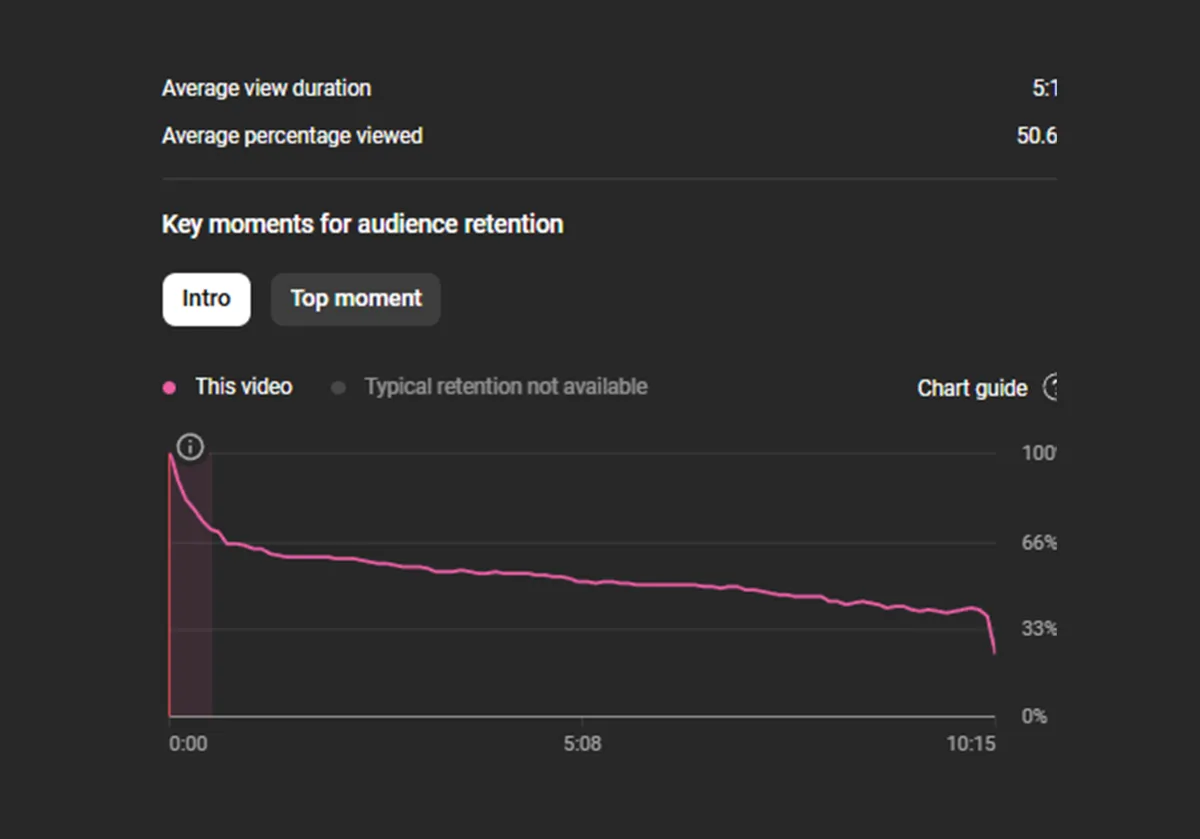
Task: Click the 66% retention axis label
Action: pos(1039,542)
